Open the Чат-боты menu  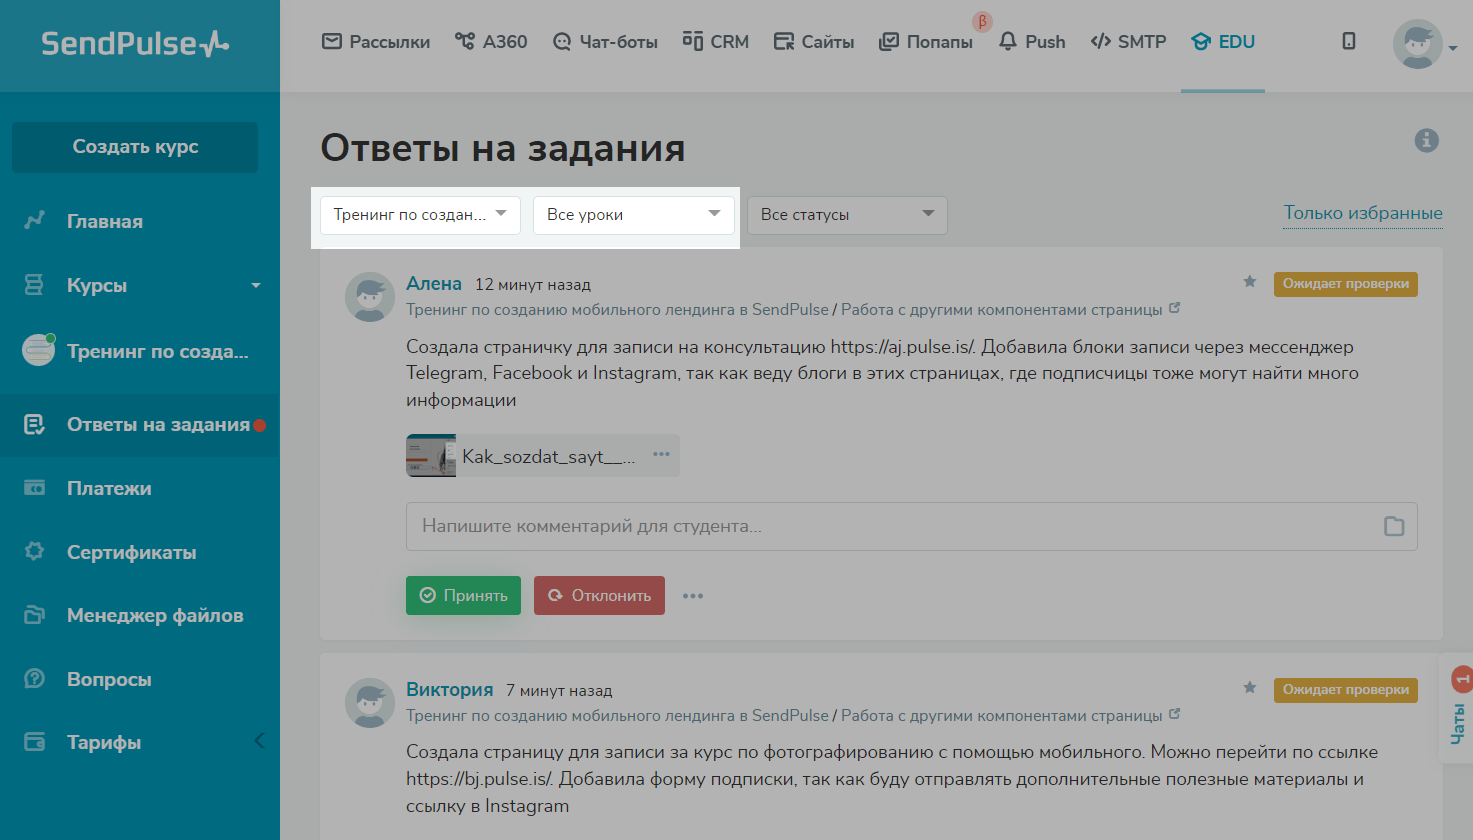(x=605, y=42)
